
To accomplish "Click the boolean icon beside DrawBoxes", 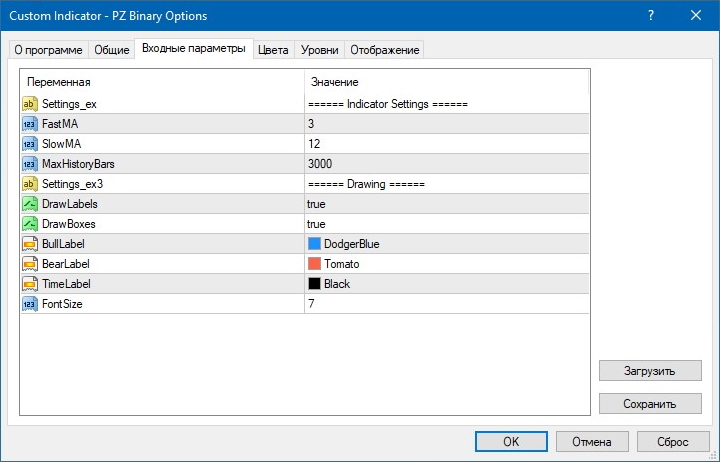I will pos(29,224).
